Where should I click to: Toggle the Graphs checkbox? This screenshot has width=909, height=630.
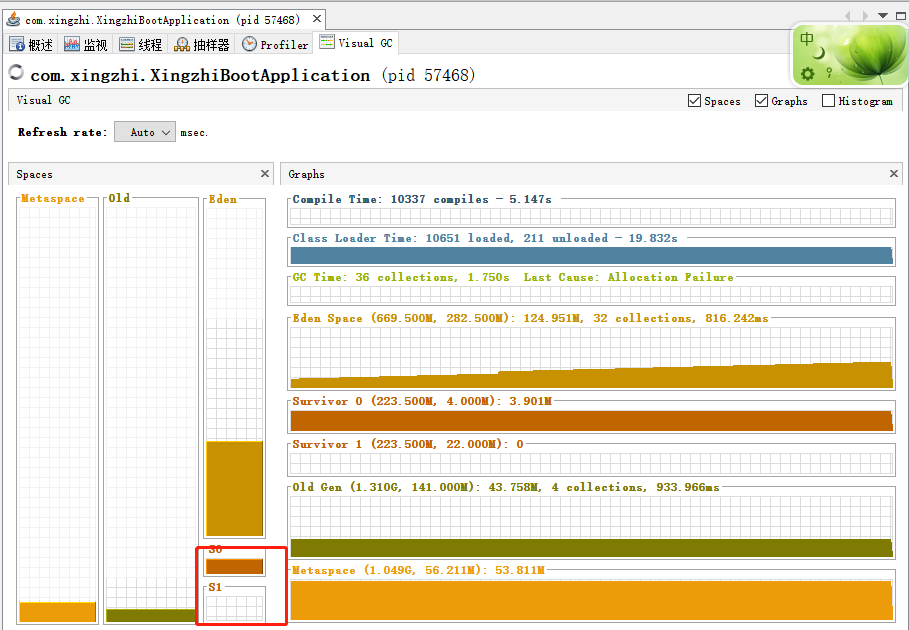coord(761,101)
